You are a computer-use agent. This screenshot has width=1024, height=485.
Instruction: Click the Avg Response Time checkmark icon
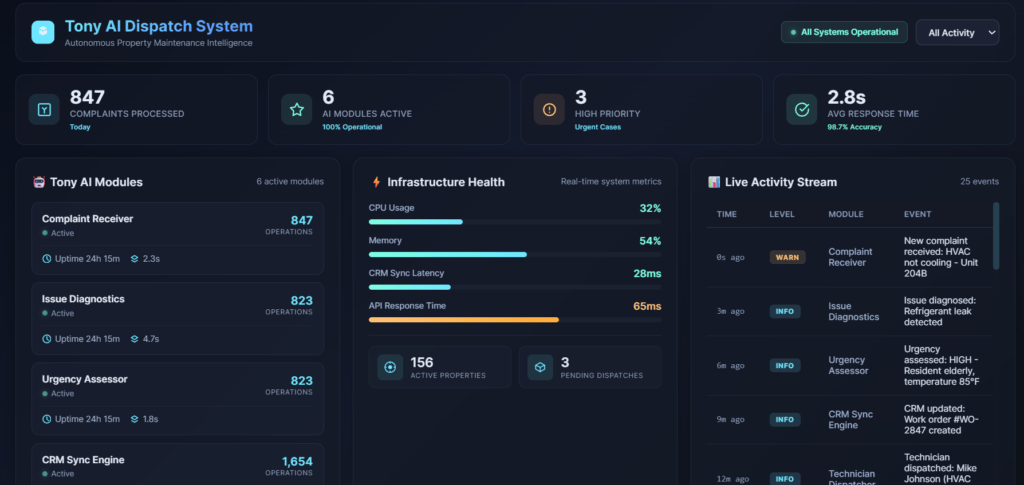click(x=801, y=110)
